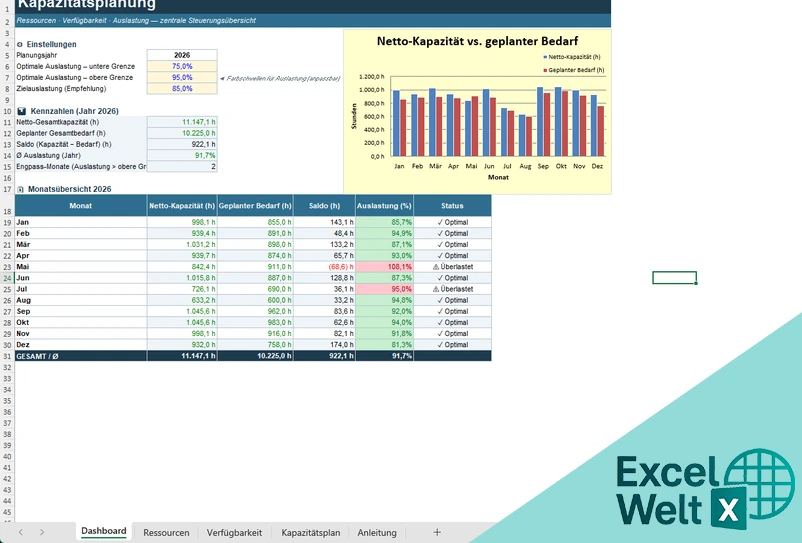
Task: Select the Auslastung (%) column header
Action: pos(384,206)
